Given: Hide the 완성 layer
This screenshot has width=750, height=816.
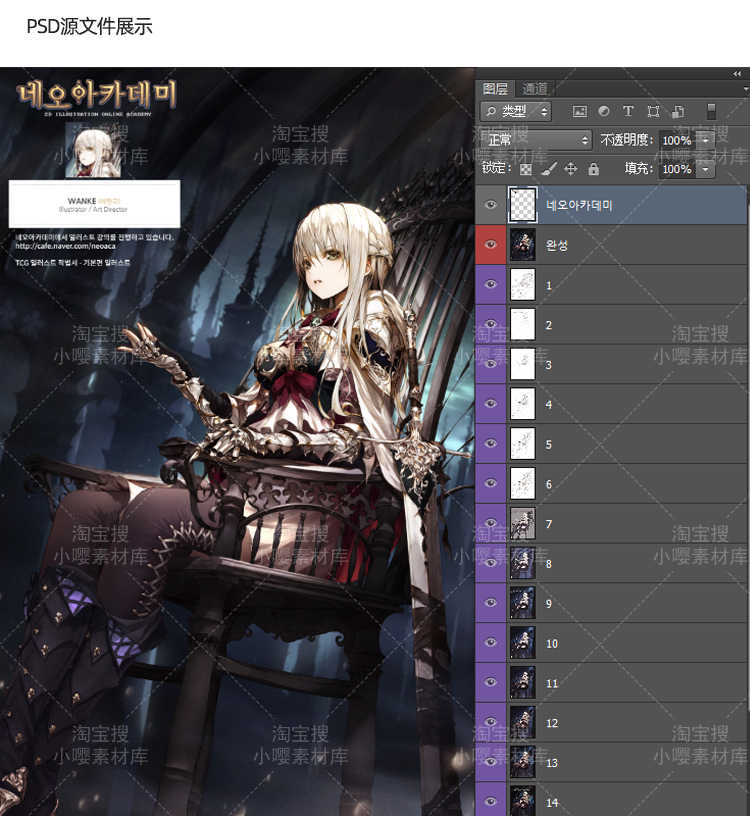Looking at the screenshot, I should pyautogui.click(x=490, y=245).
